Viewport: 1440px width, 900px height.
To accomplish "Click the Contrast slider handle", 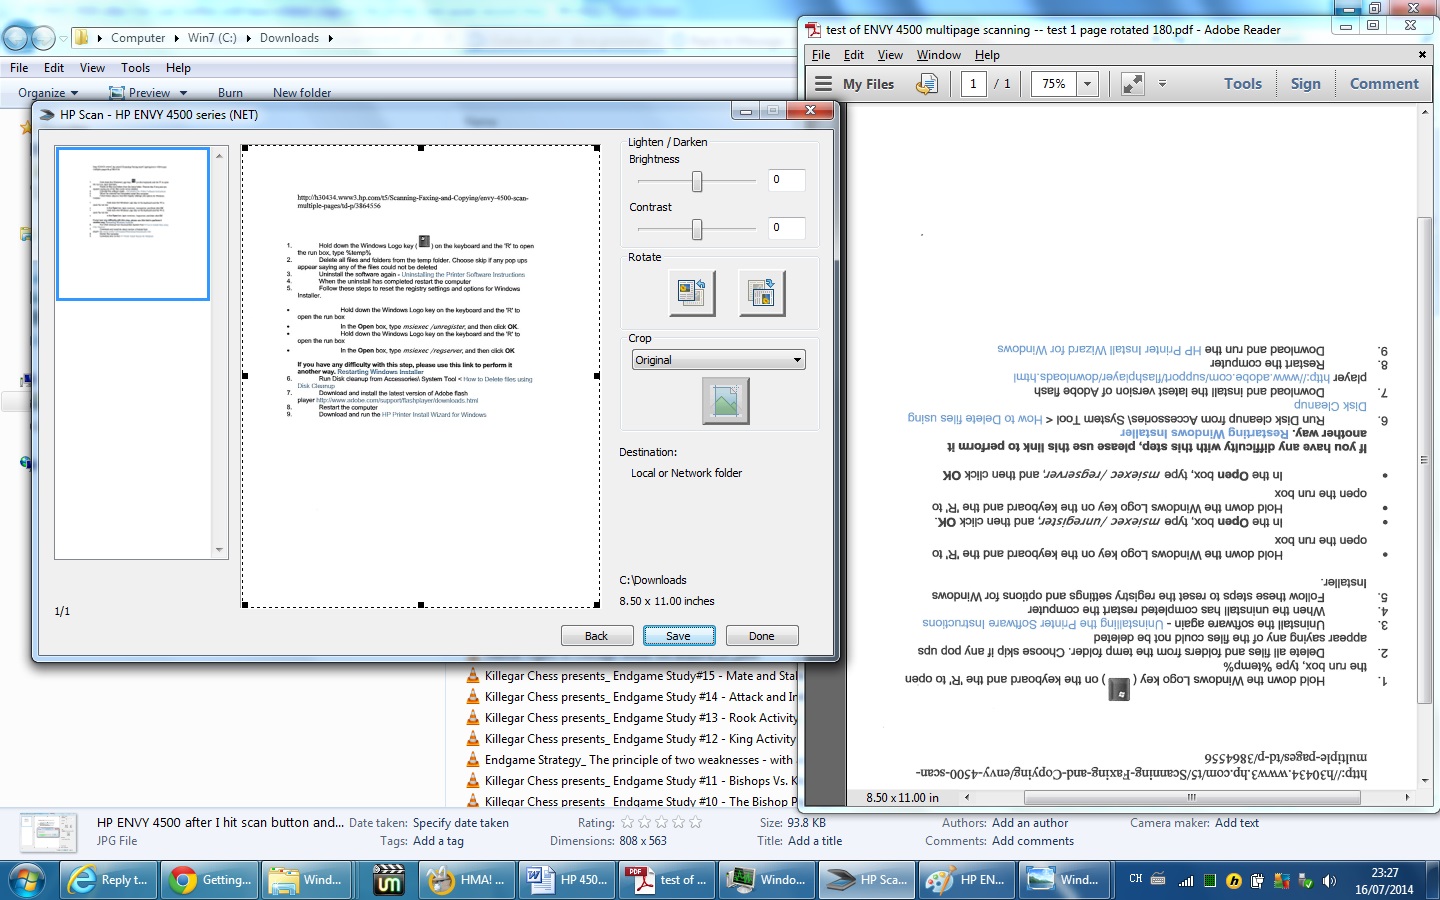I will 697,229.
